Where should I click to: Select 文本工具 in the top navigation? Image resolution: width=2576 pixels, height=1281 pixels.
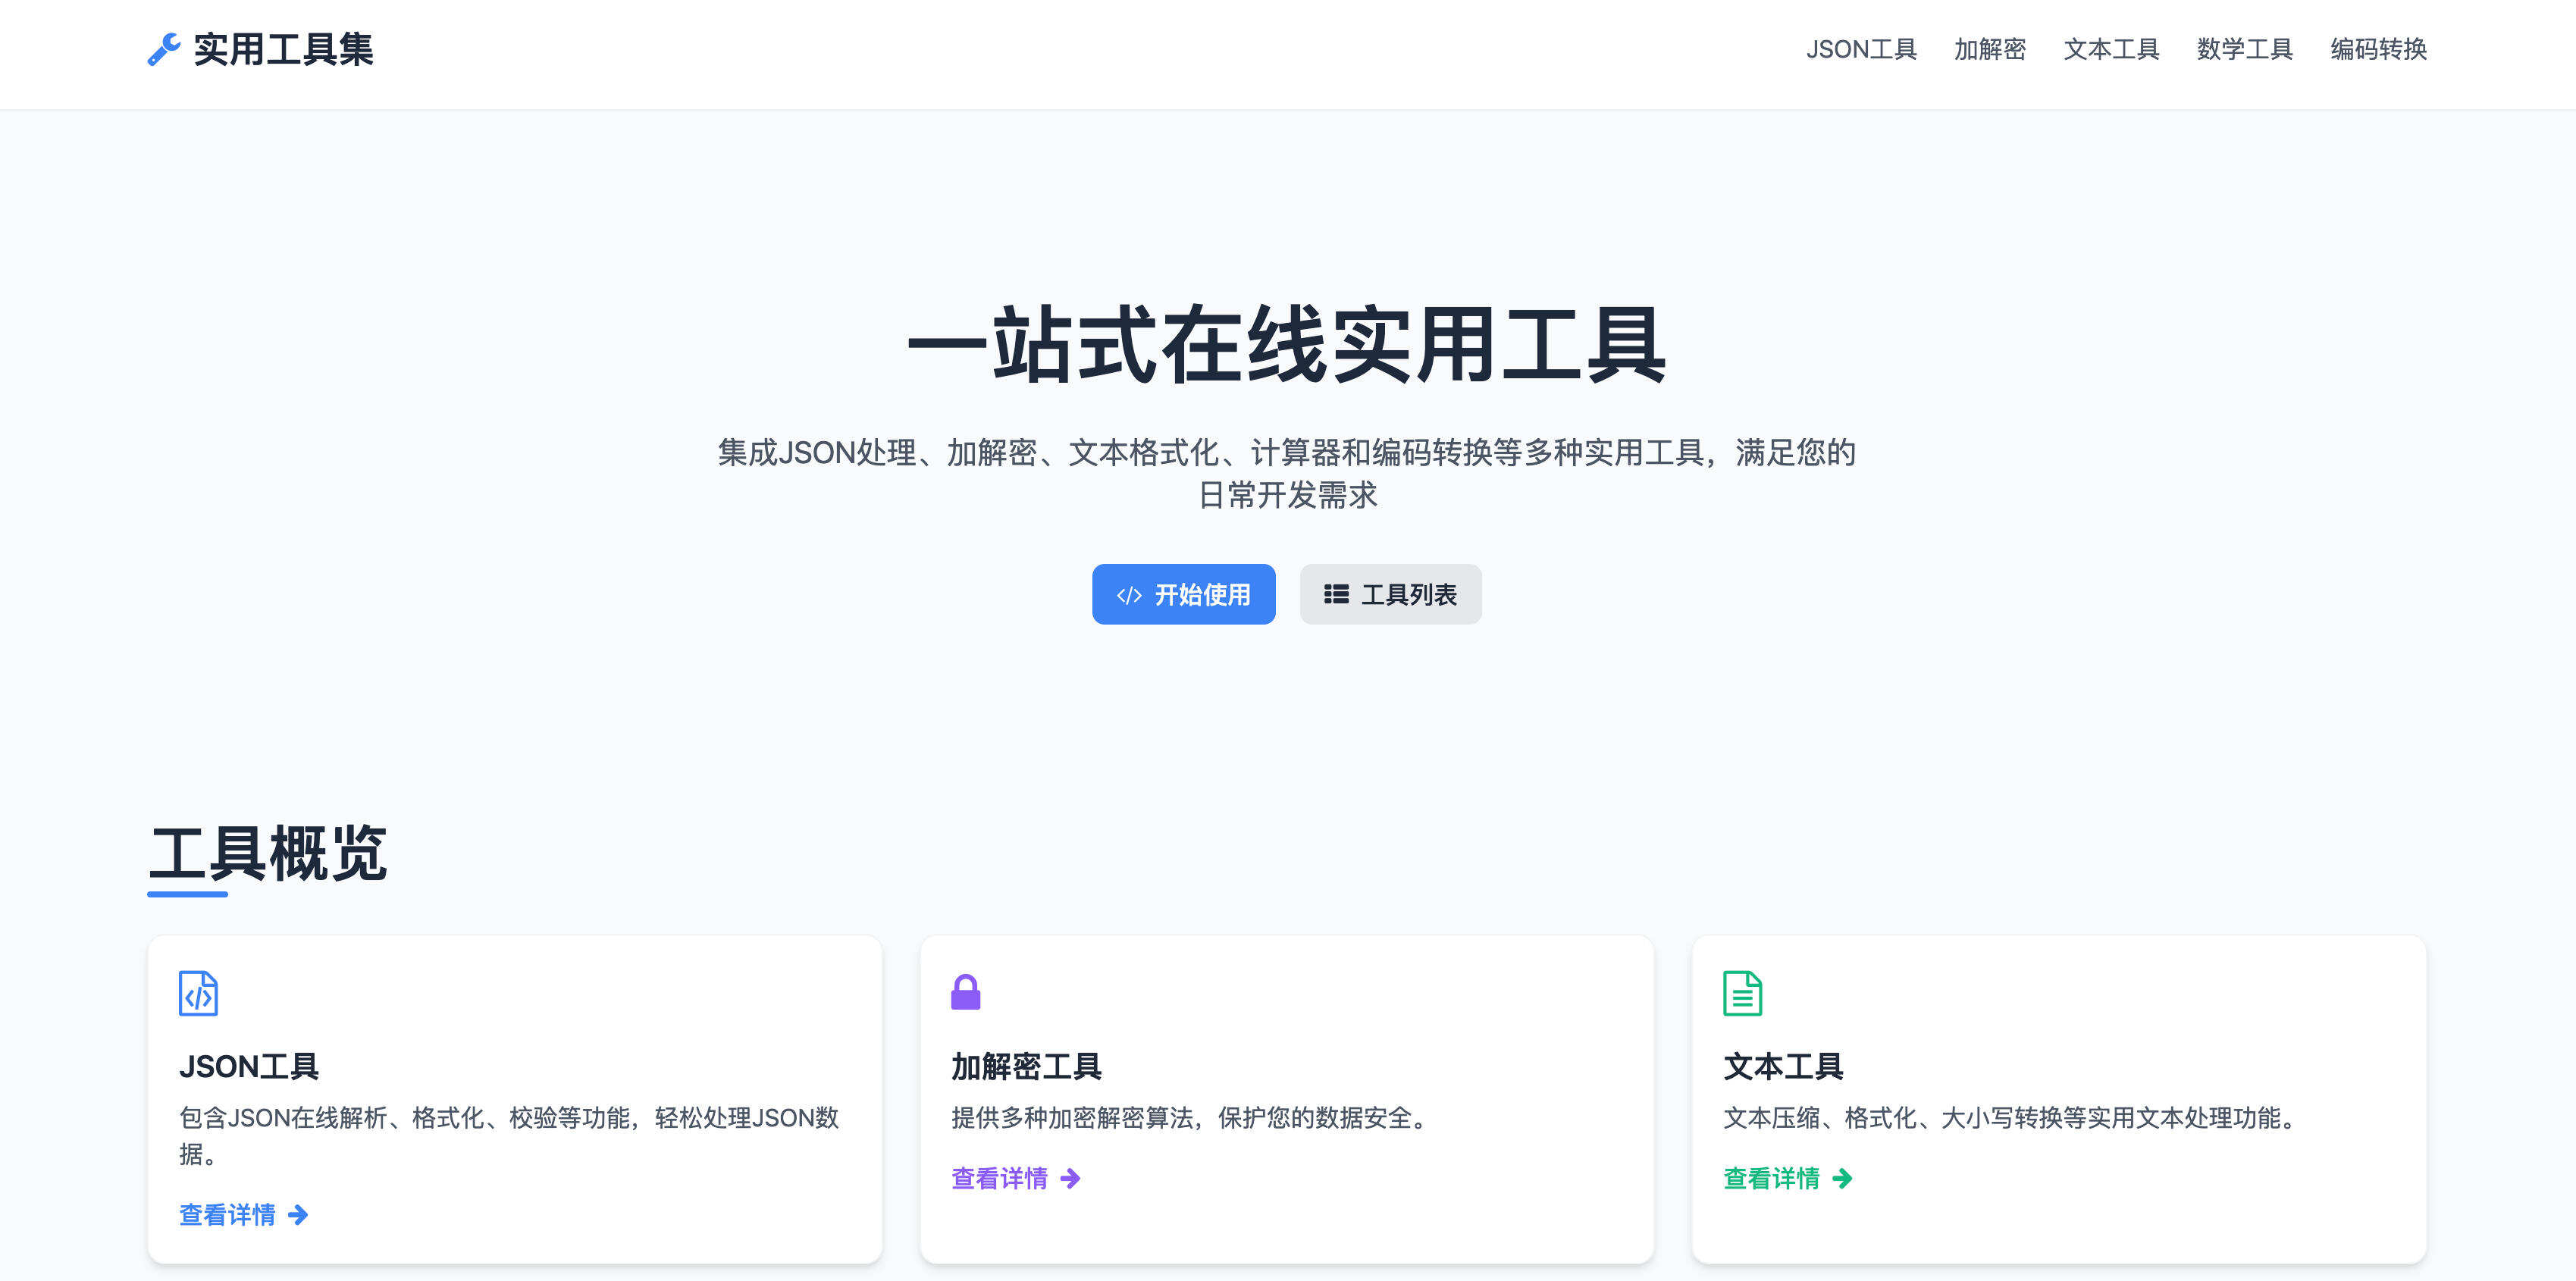pyautogui.click(x=2111, y=49)
